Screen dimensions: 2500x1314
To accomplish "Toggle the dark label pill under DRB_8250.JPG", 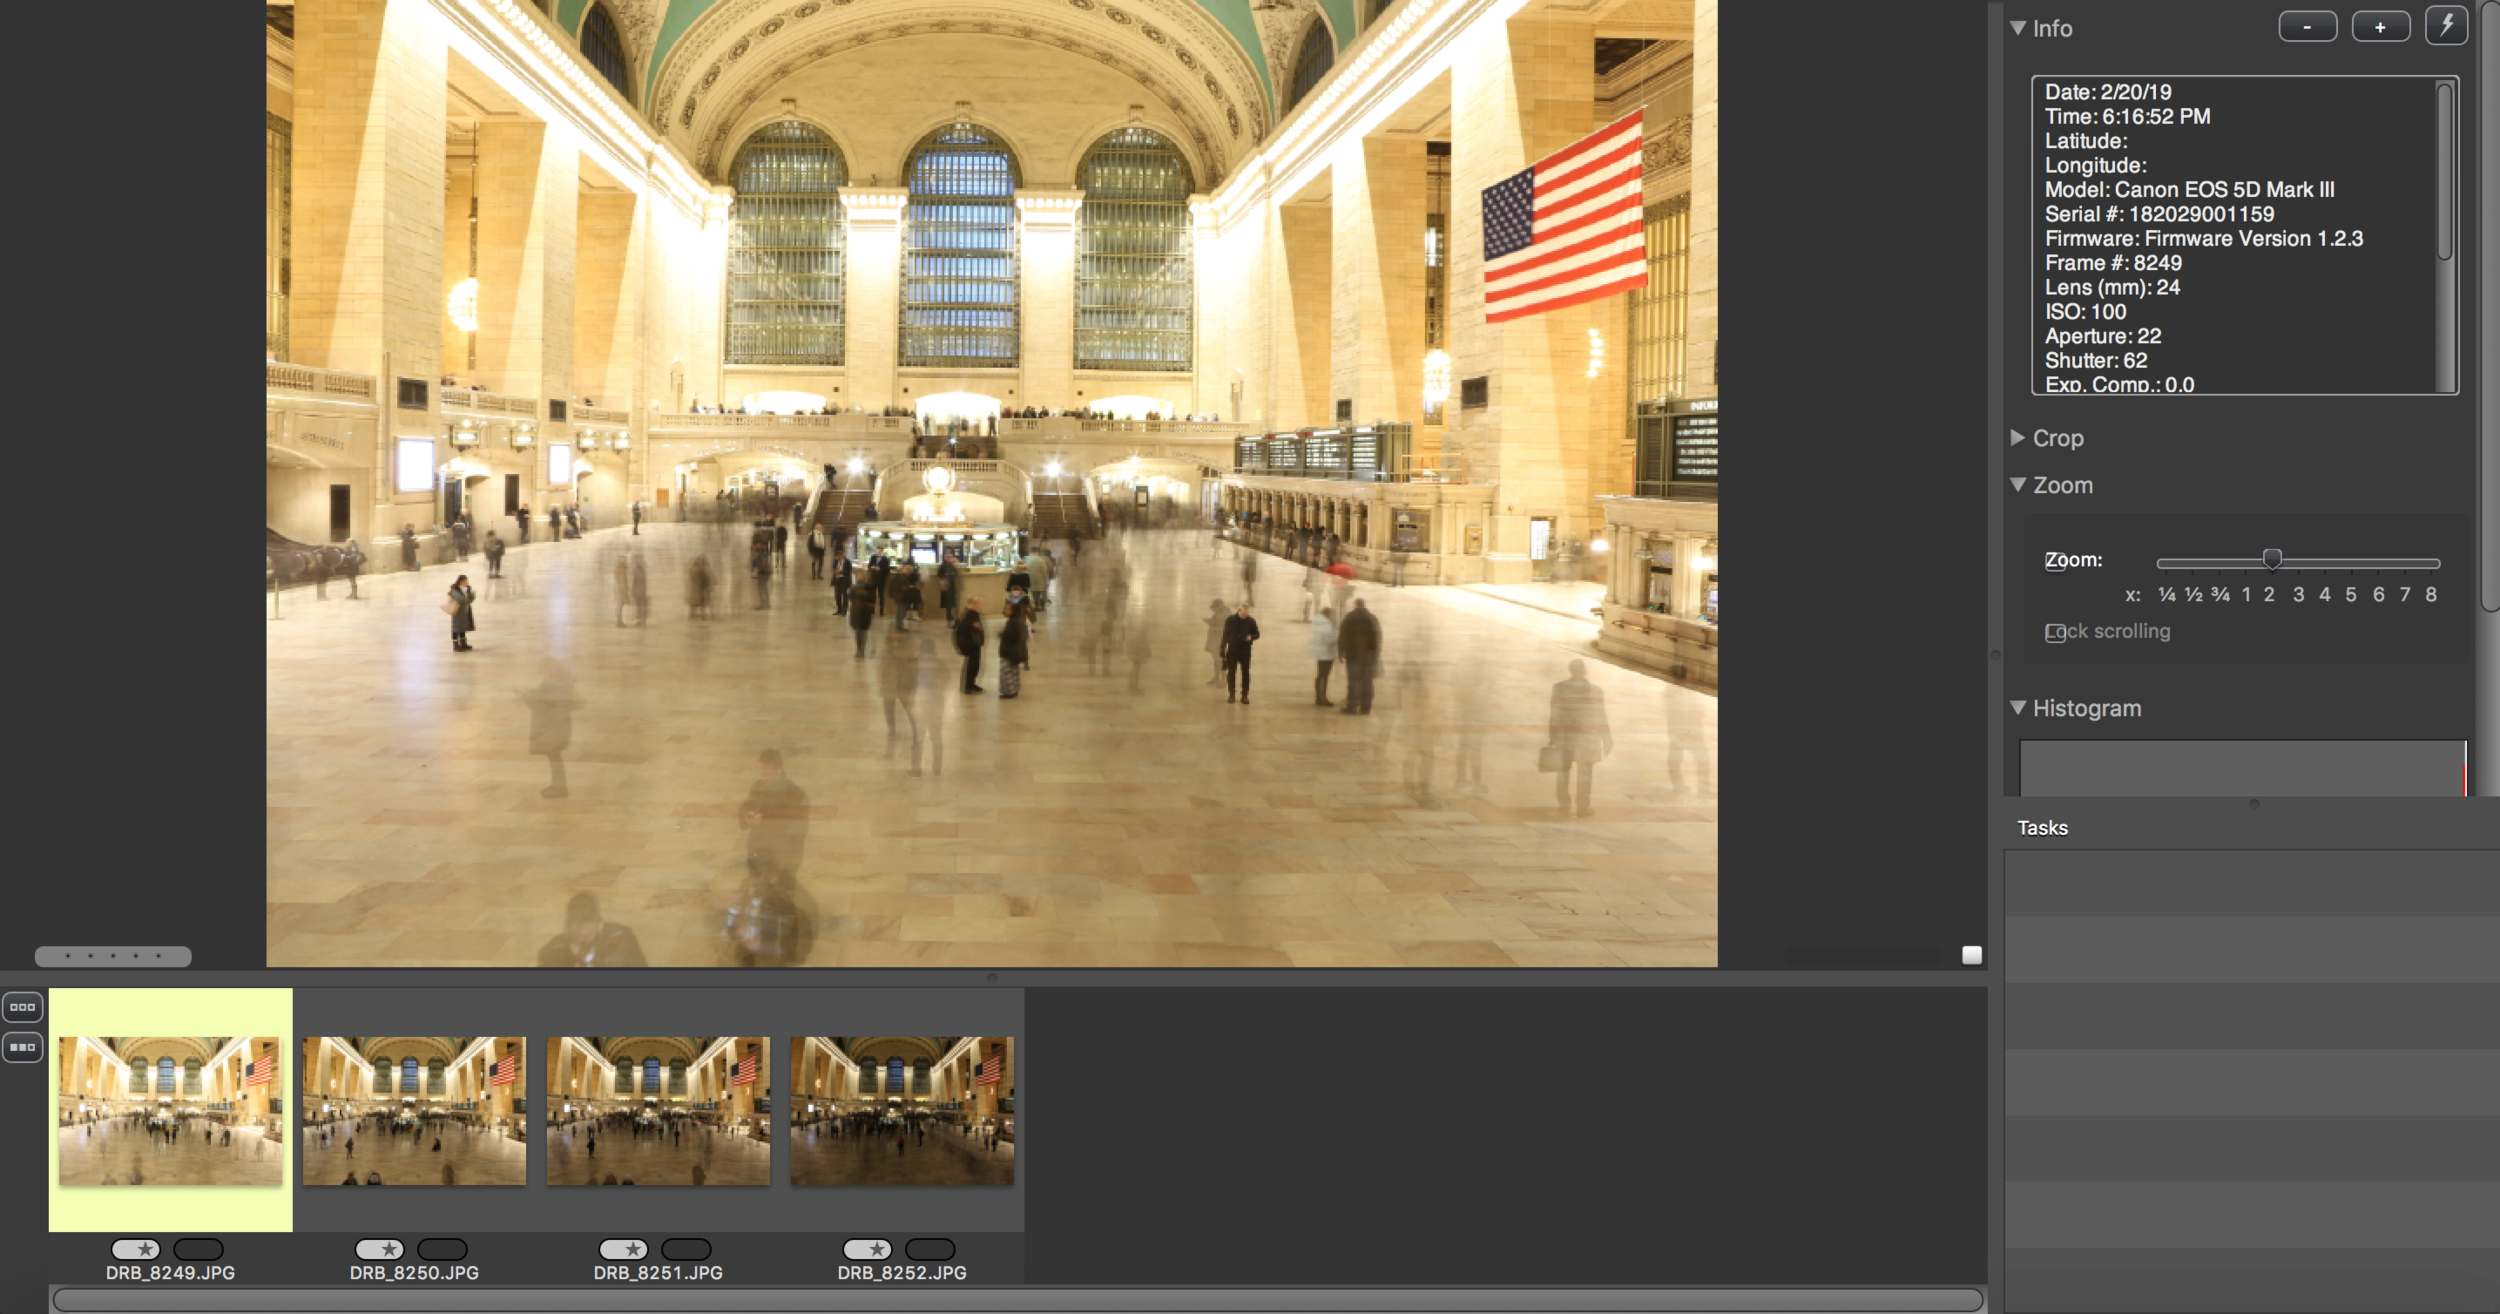I will pyautogui.click(x=442, y=1249).
